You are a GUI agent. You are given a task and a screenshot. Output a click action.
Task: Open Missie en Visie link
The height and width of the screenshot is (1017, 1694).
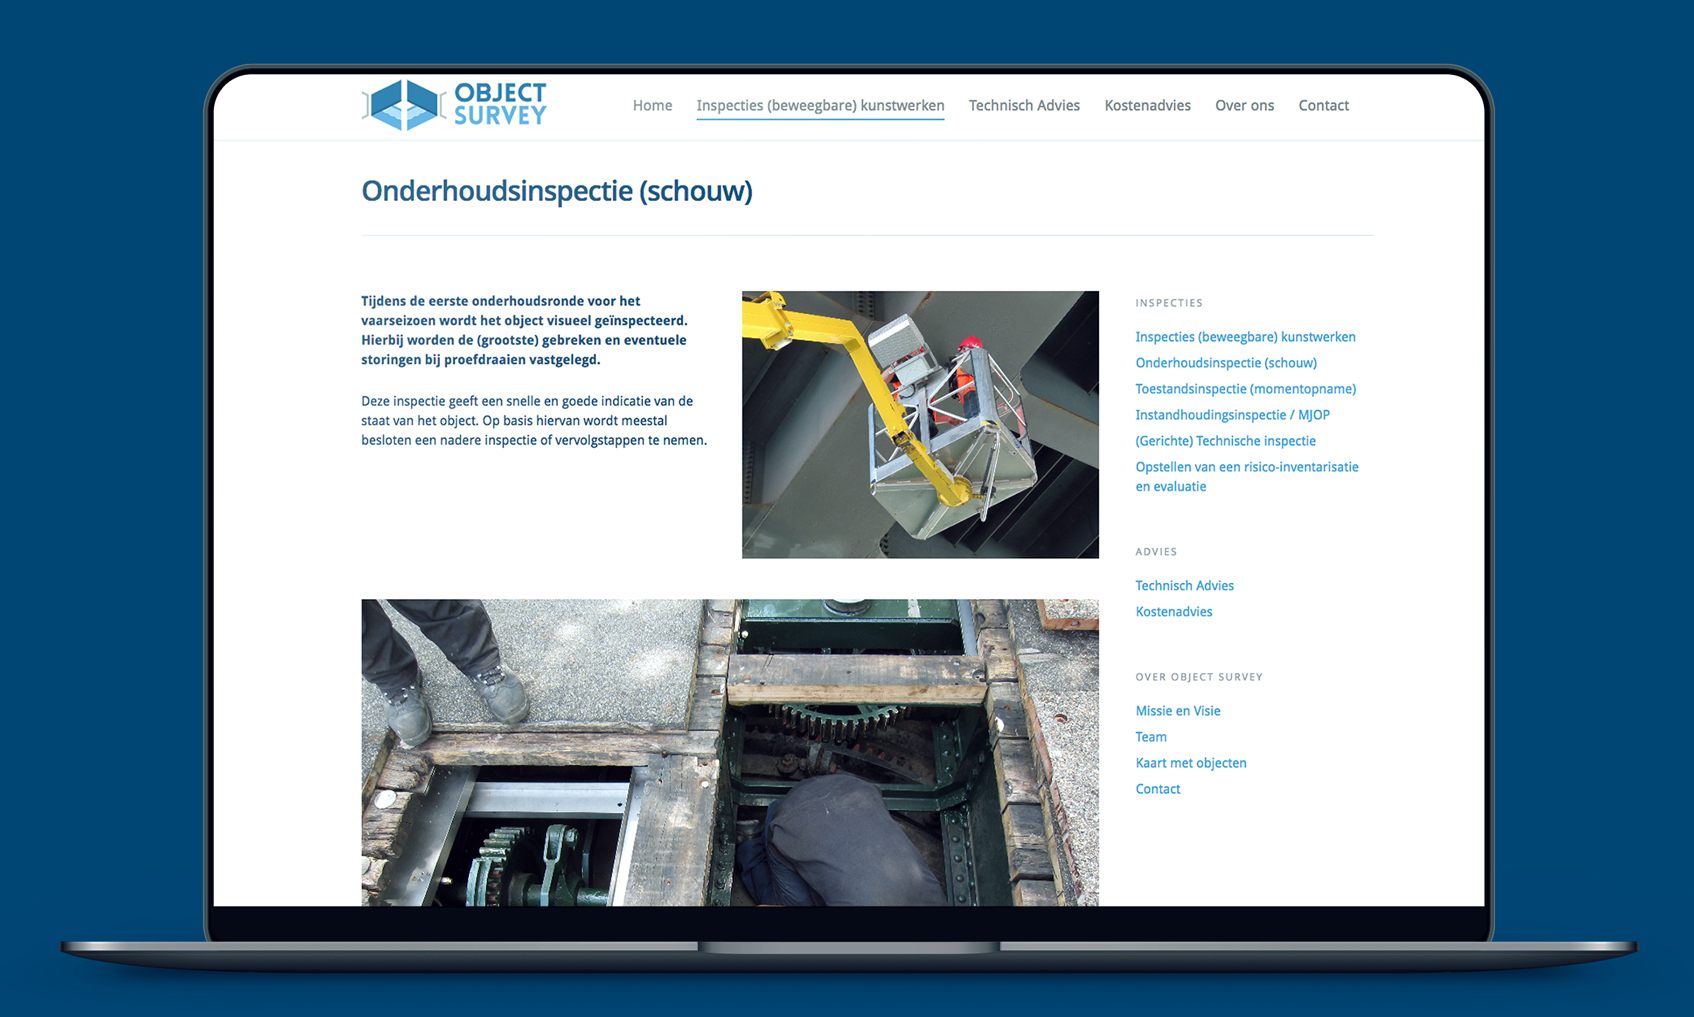click(1177, 711)
